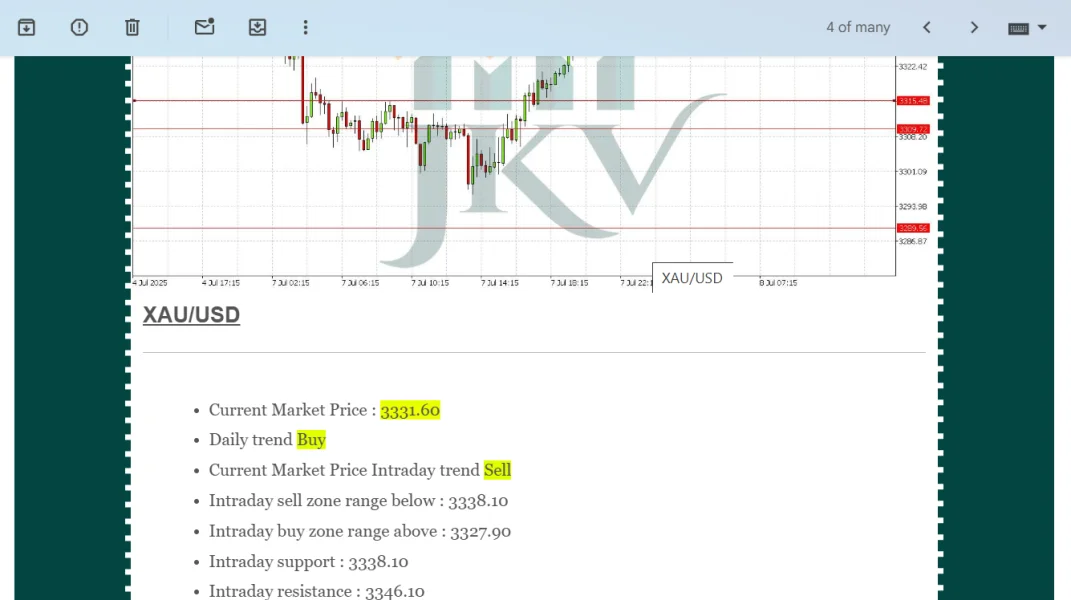Image resolution: width=1071 pixels, height=600 pixels.
Task: Go to the older email arrow
Action: coord(974,27)
